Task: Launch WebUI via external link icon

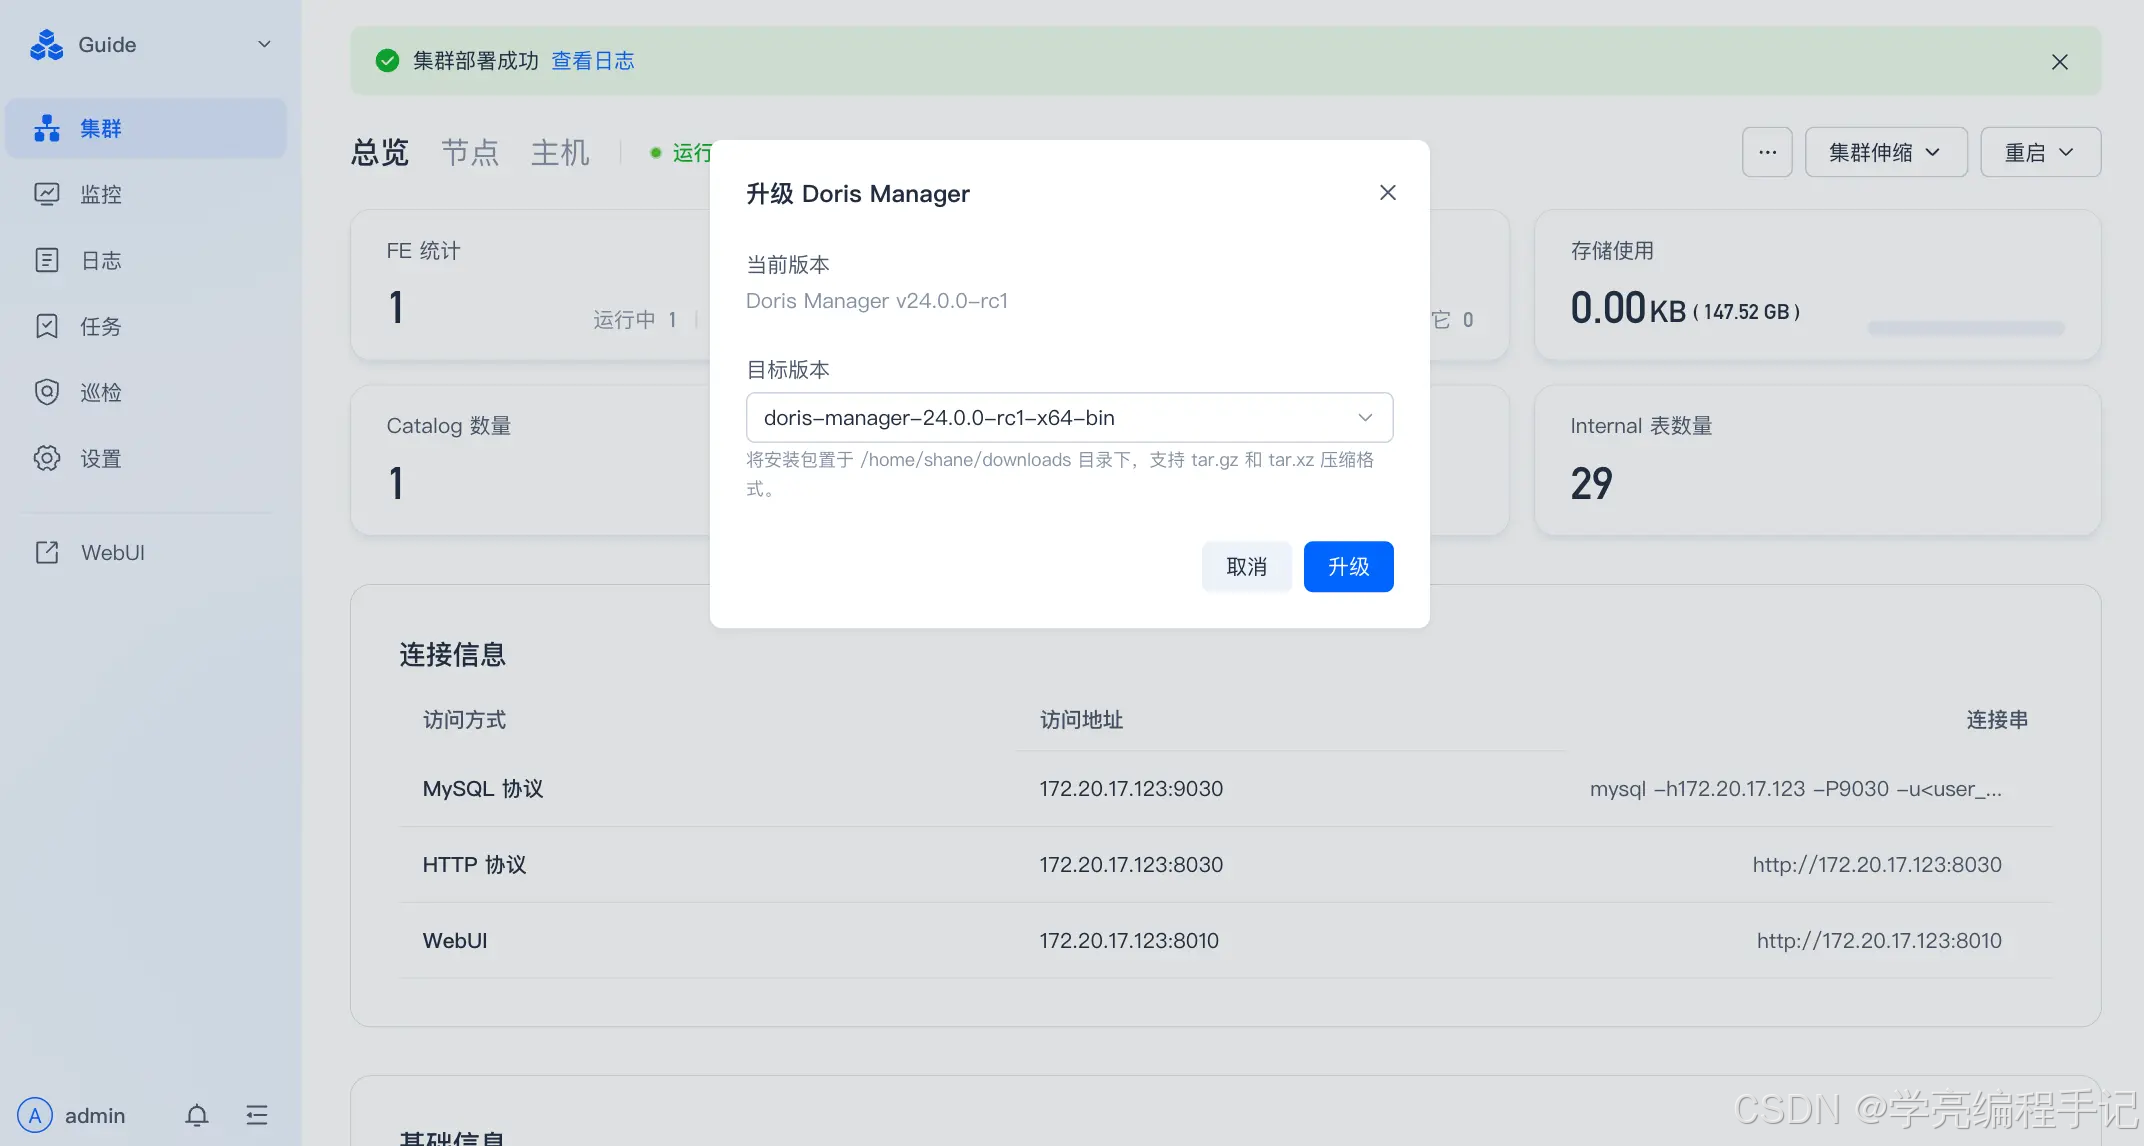Action: [46, 551]
